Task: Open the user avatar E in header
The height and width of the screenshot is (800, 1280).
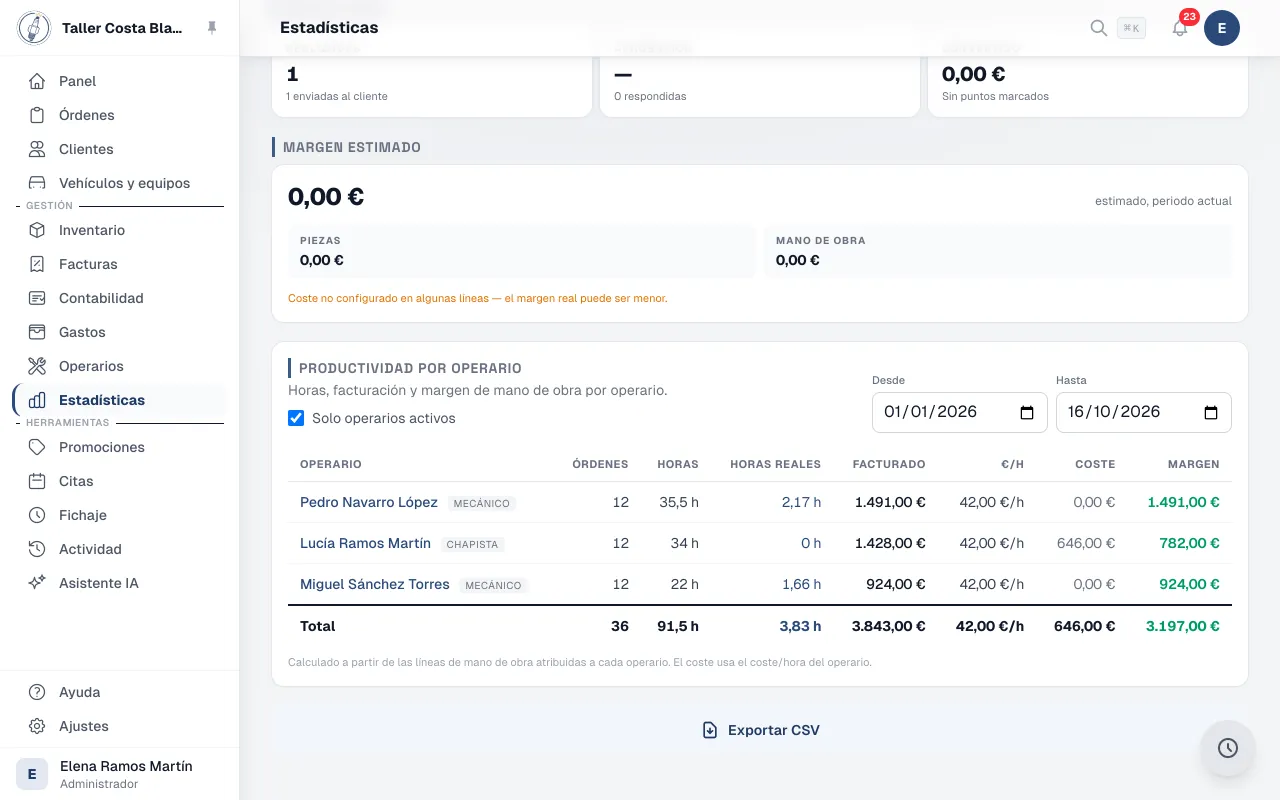Action: (1222, 28)
